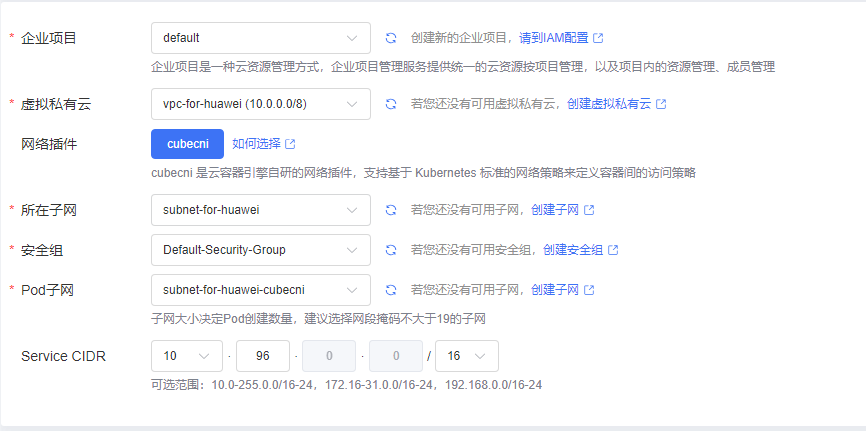Open the 企业项目 dropdown showing default
Image resolution: width=866 pixels, height=431 pixels.
pos(261,38)
